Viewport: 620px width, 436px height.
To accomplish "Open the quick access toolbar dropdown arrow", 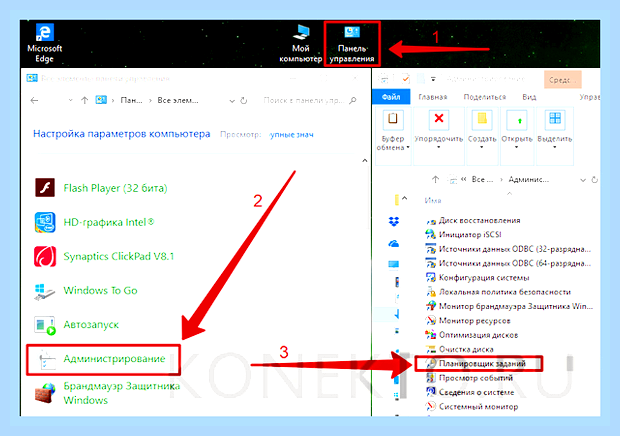I will [433, 79].
